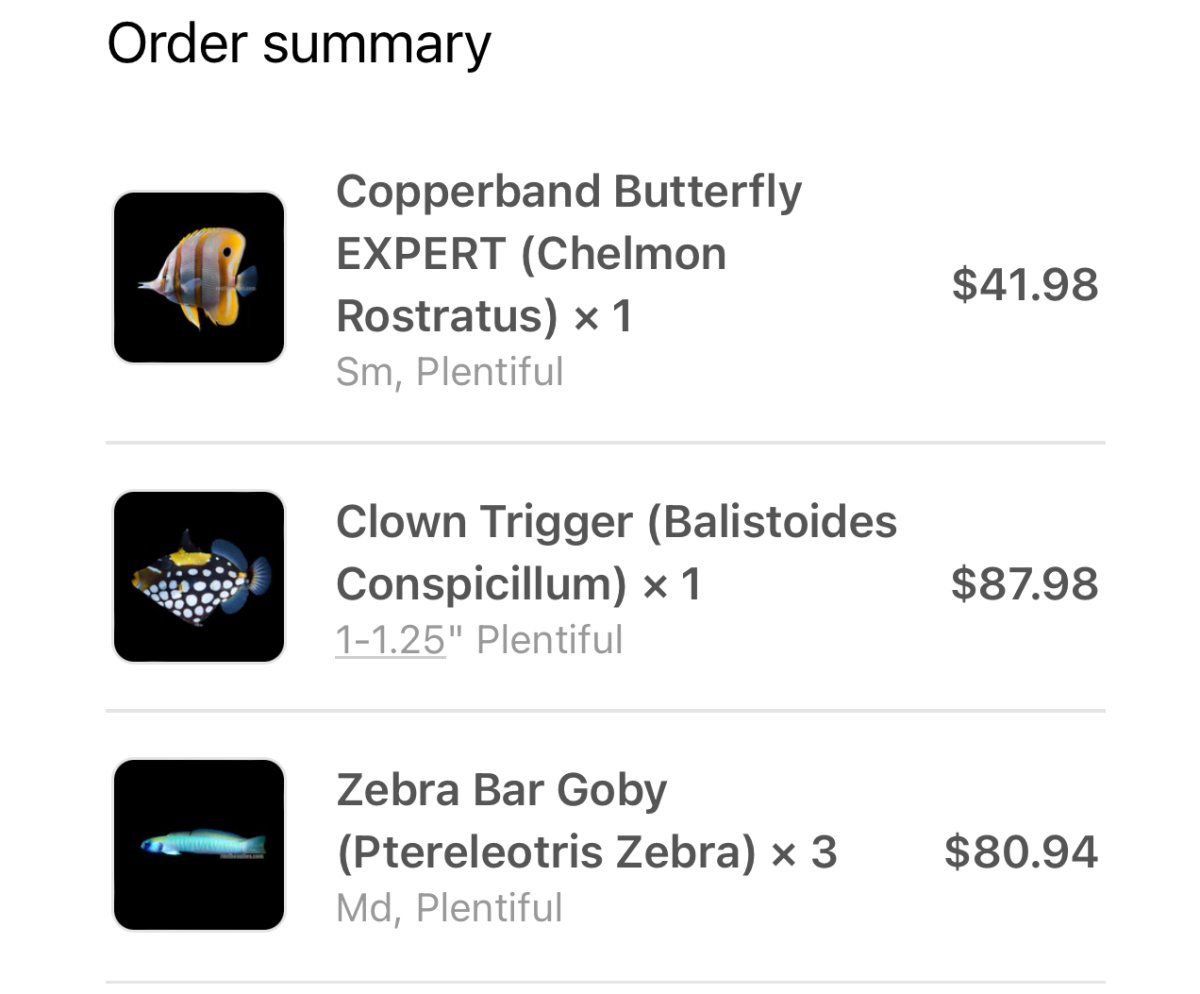Tap the underlined 1-1.25 size link
The width and height of the screenshot is (1200, 994).
(391, 640)
